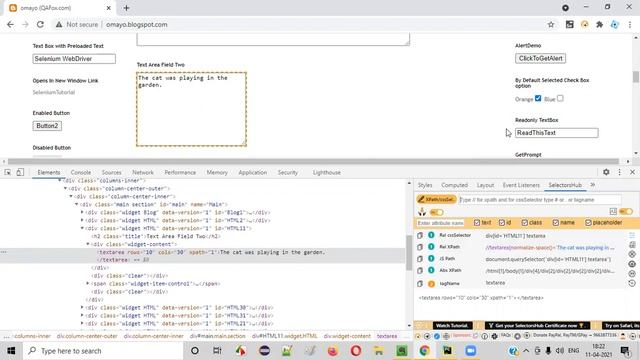Open the Chrome extensions puzzle icon
This screenshot has height=360, width=640.
[600, 24]
